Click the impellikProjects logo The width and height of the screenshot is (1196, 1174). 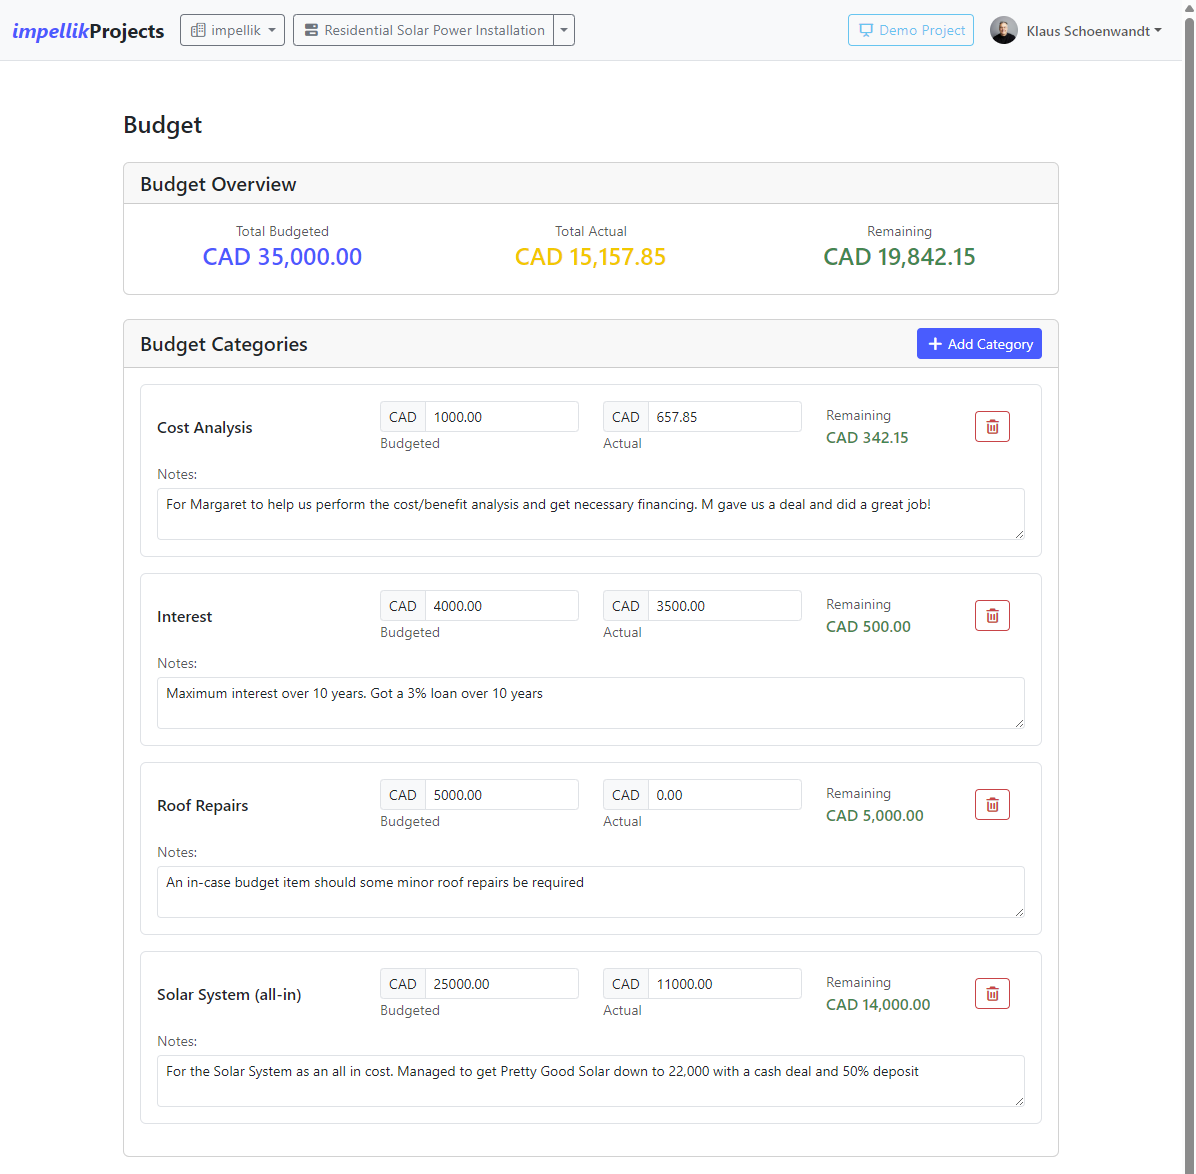(x=88, y=31)
